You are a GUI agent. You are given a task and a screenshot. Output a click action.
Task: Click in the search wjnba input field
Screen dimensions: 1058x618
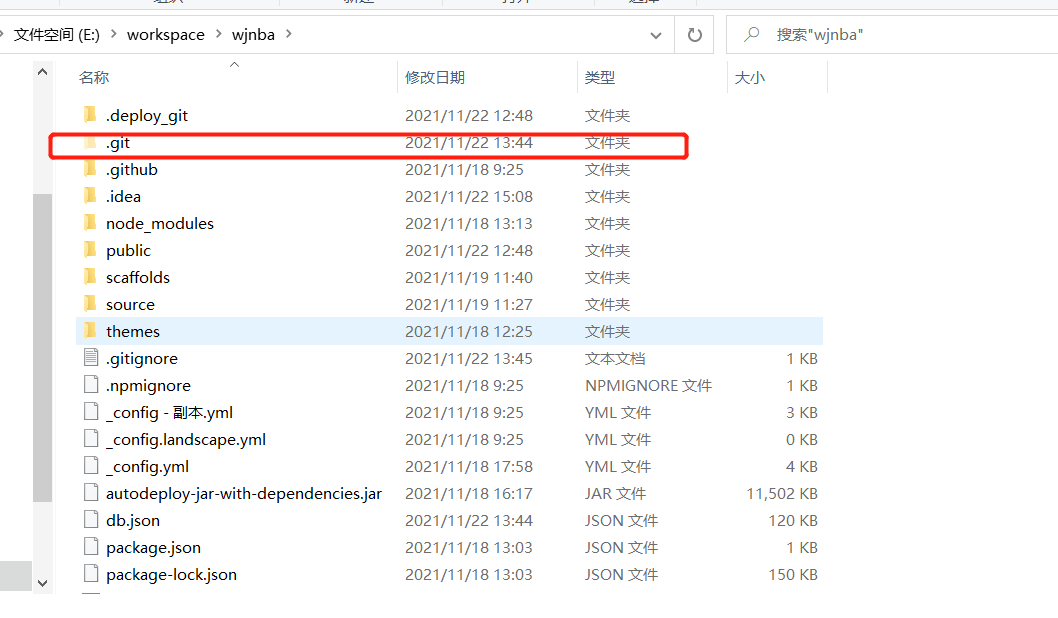click(x=900, y=35)
